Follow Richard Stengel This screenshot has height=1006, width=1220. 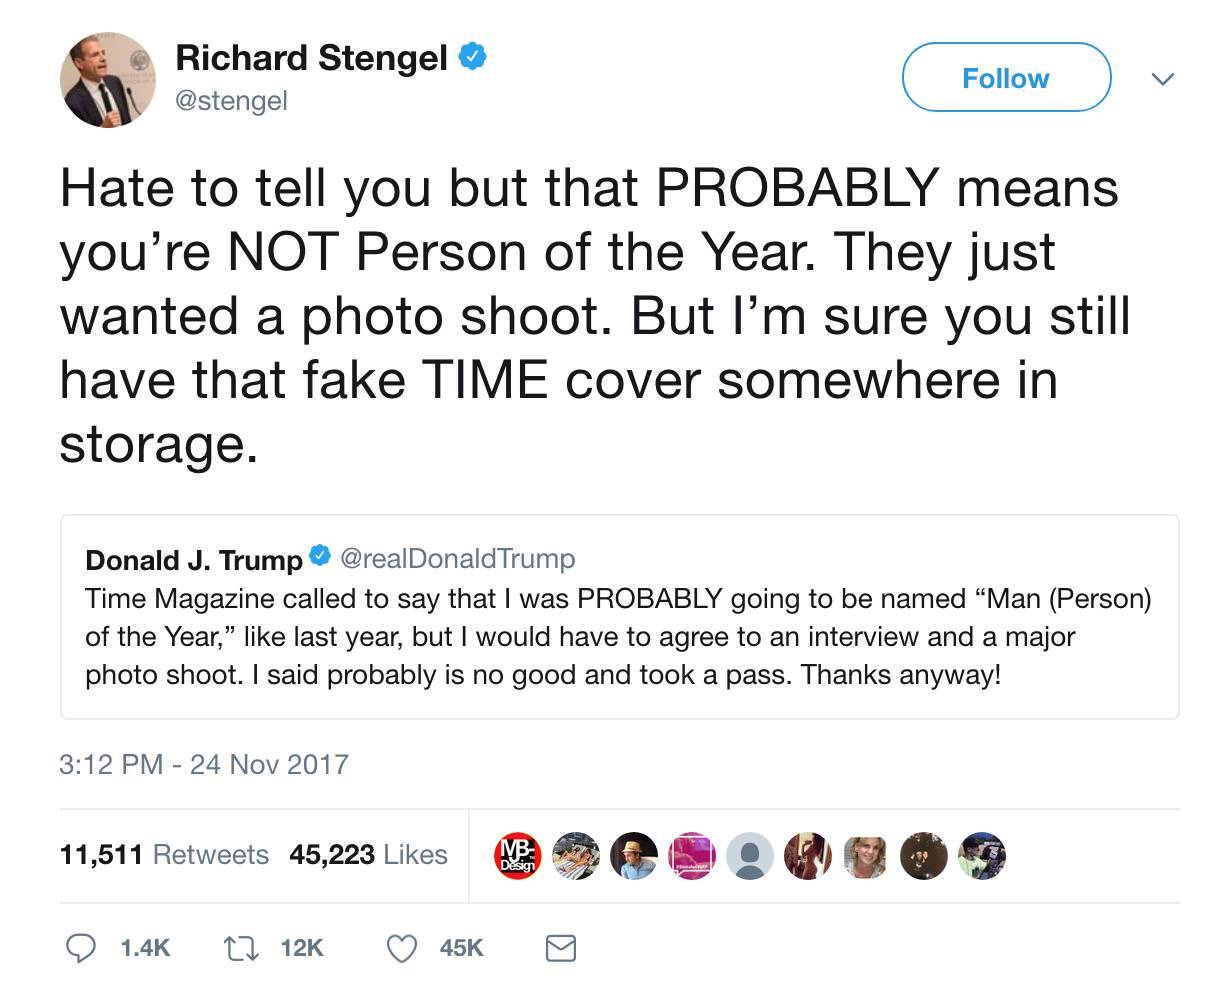pos(1005,78)
